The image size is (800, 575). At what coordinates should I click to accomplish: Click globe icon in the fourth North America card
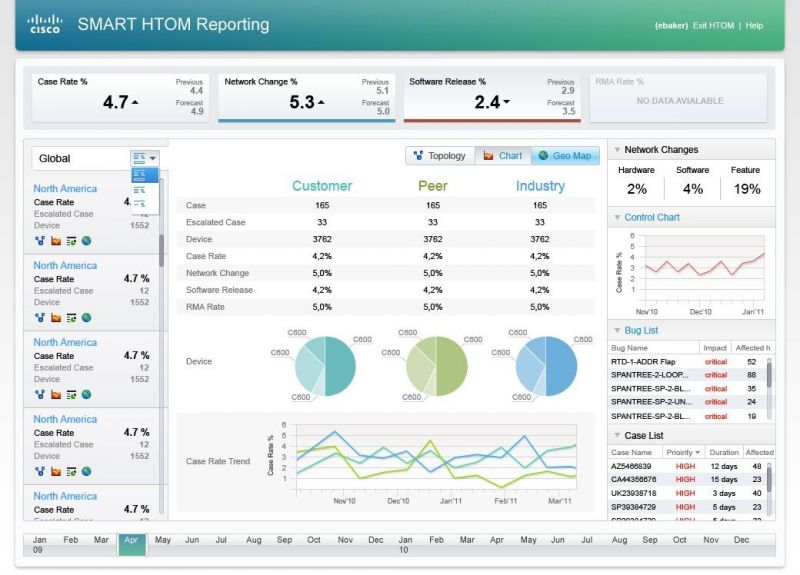pos(87,471)
